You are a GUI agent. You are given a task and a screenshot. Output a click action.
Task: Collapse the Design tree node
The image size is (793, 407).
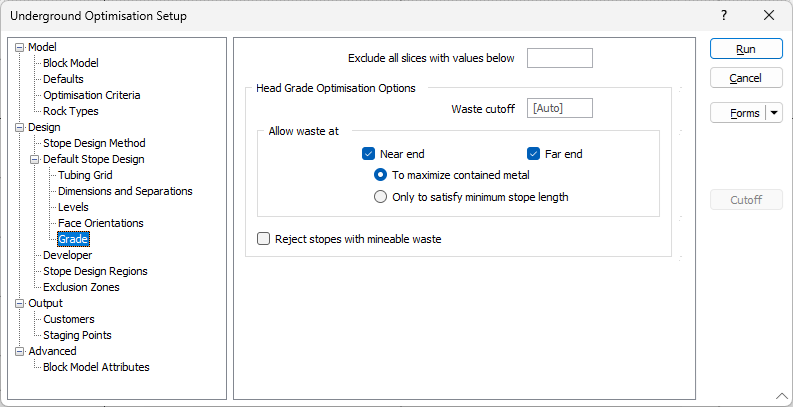coord(20,127)
